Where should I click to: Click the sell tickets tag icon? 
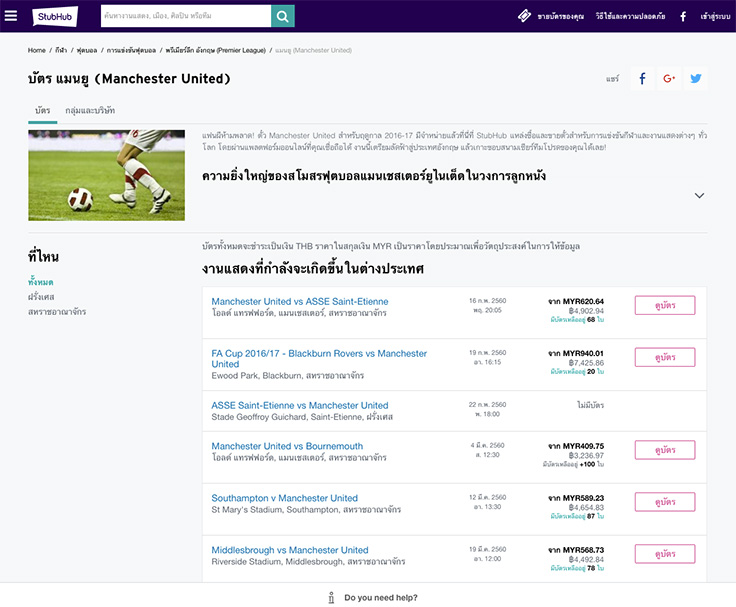524,16
